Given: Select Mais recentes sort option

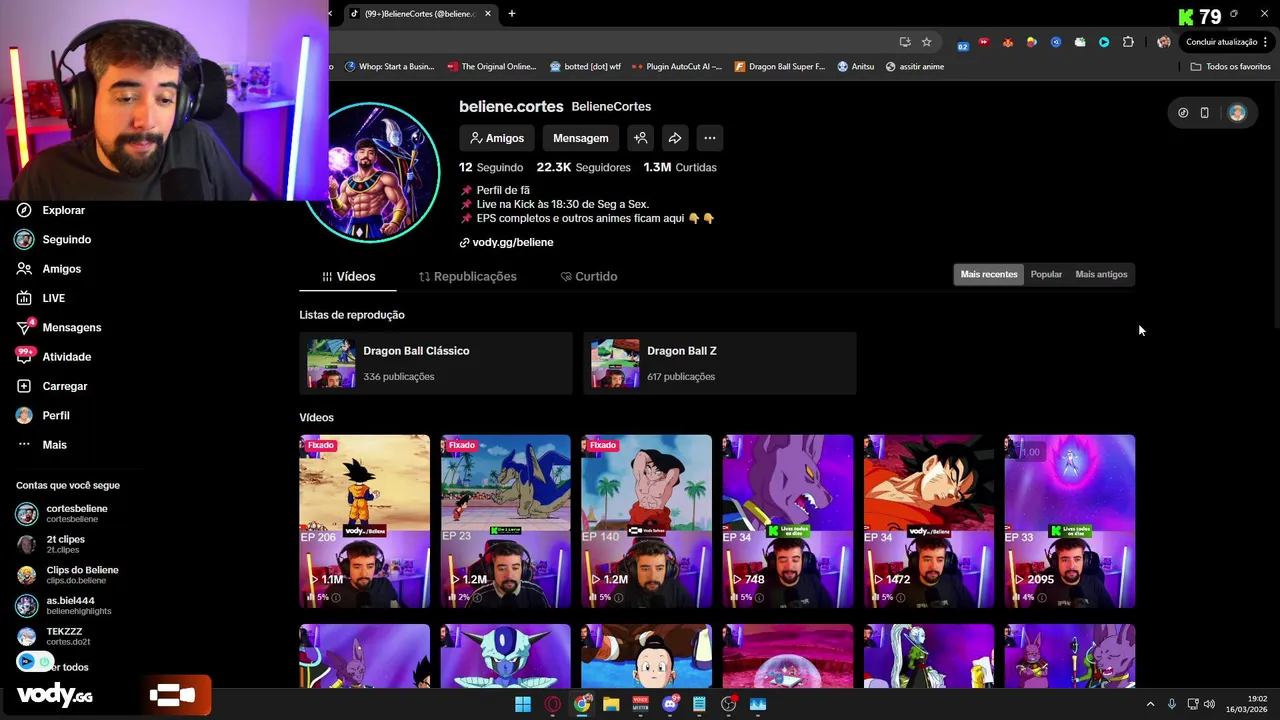Looking at the screenshot, I should (989, 274).
